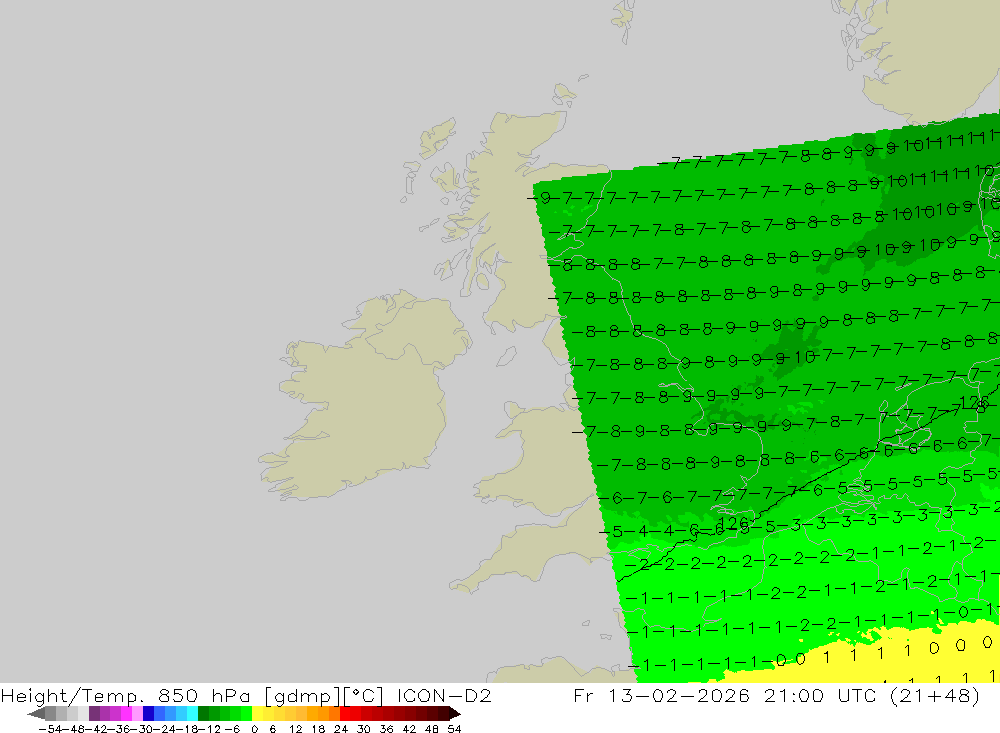Click the cyan legend swatch
This screenshot has width=1000, height=733.
[x=192, y=713]
